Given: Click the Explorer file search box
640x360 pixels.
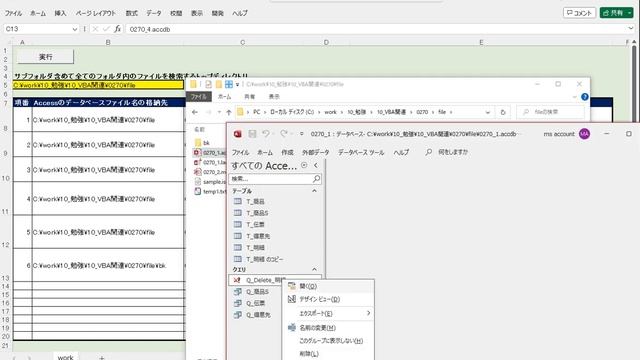Looking at the screenshot, I should (x=551, y=112).
